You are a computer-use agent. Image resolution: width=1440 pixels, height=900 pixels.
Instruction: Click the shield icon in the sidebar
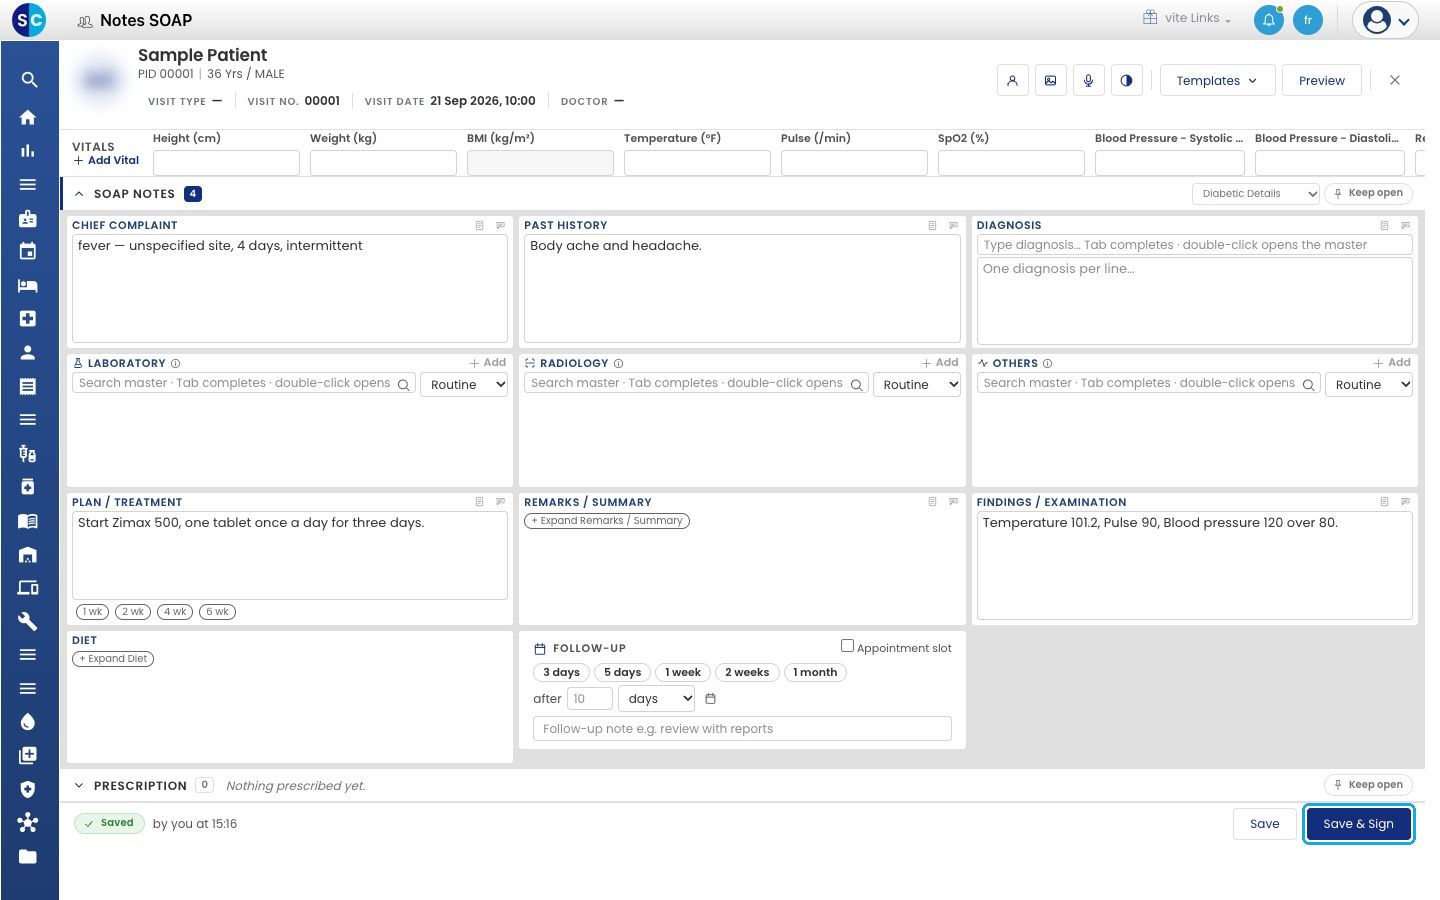(28, 789)
